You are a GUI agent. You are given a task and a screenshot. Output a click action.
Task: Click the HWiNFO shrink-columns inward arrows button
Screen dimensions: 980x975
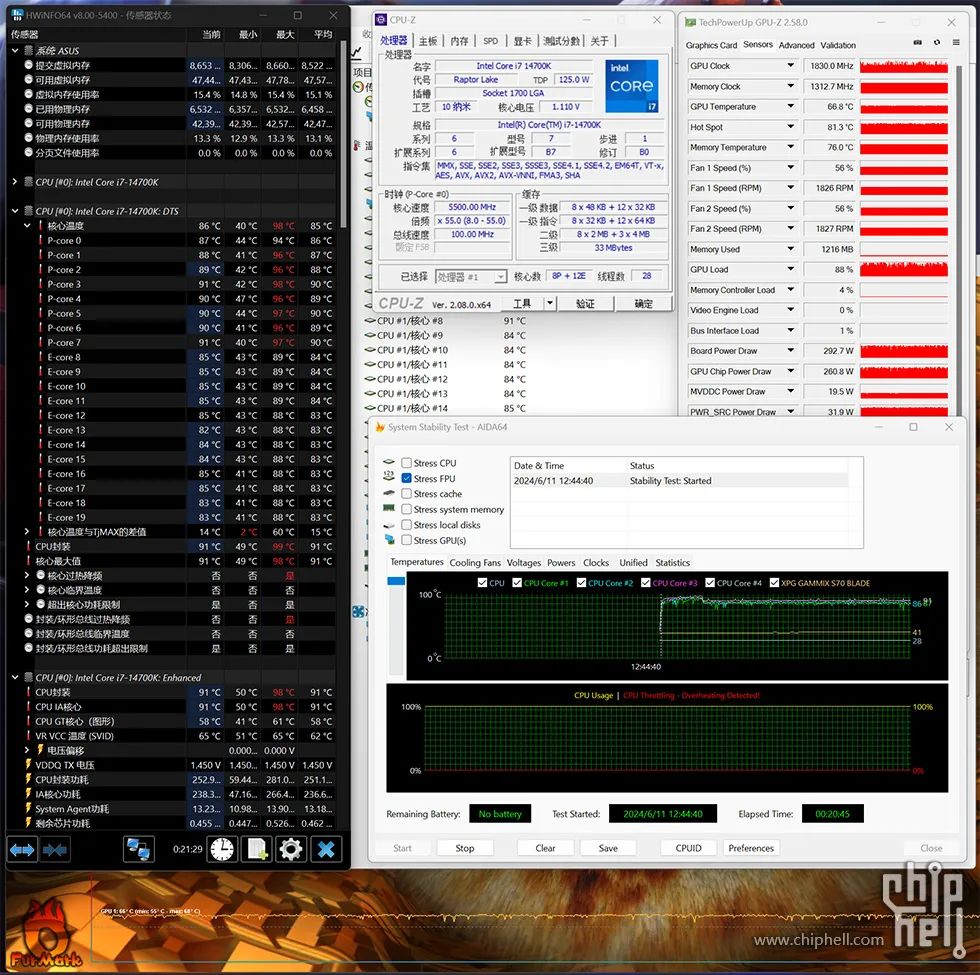pos(55,849)
